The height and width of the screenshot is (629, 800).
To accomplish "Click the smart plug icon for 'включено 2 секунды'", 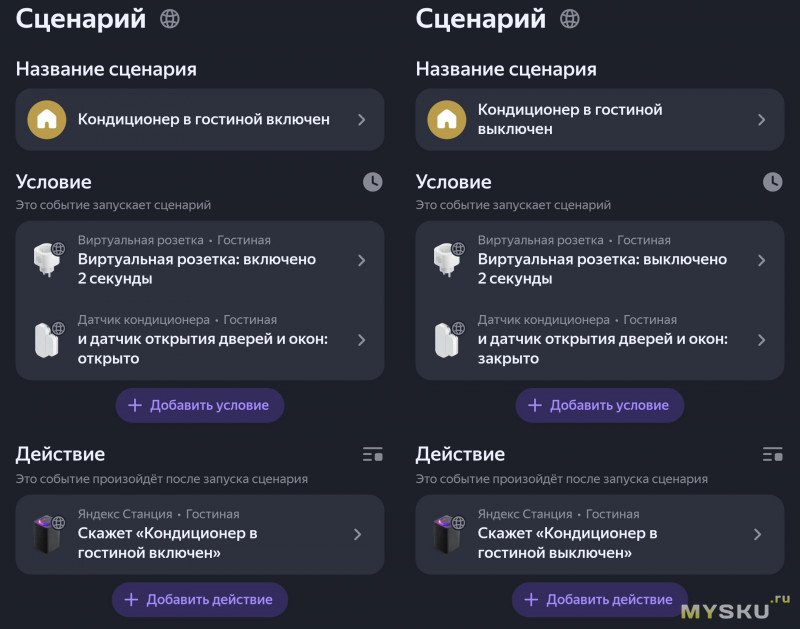I will 47,260.
